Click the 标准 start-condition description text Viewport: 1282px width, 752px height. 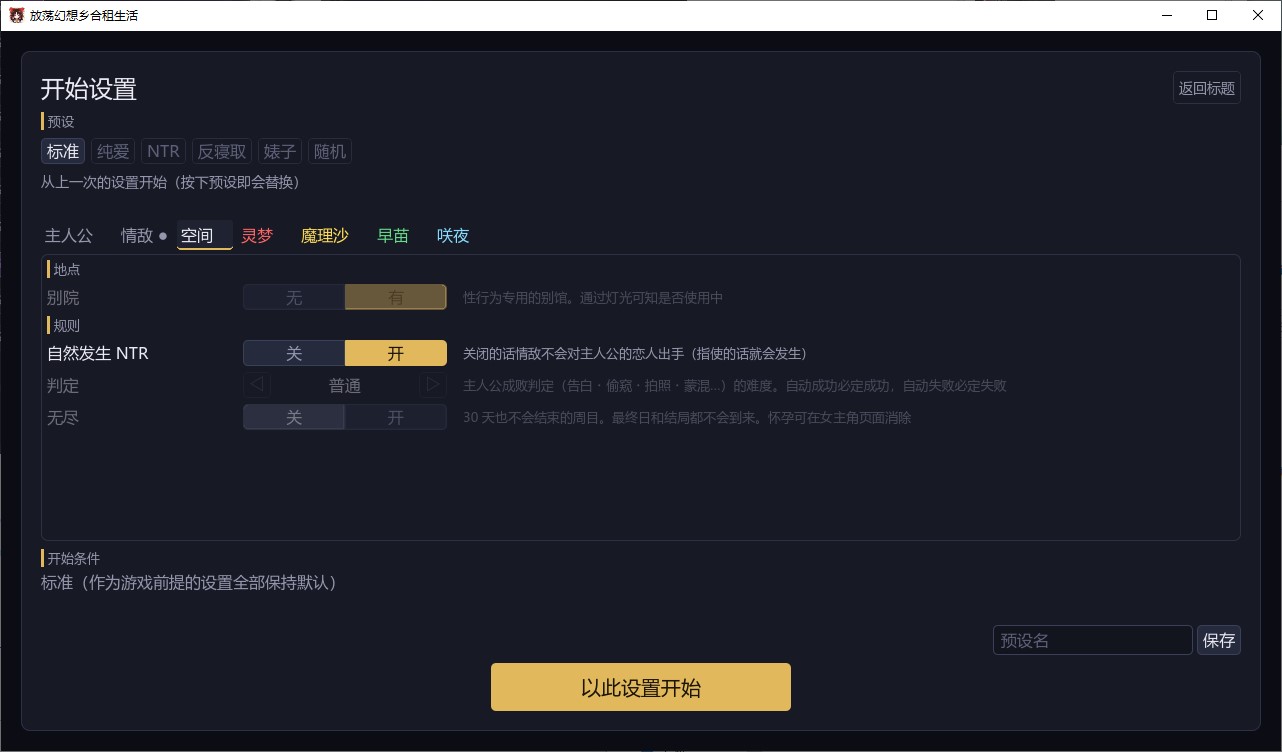pyautogui.click(x=188, y=582)
